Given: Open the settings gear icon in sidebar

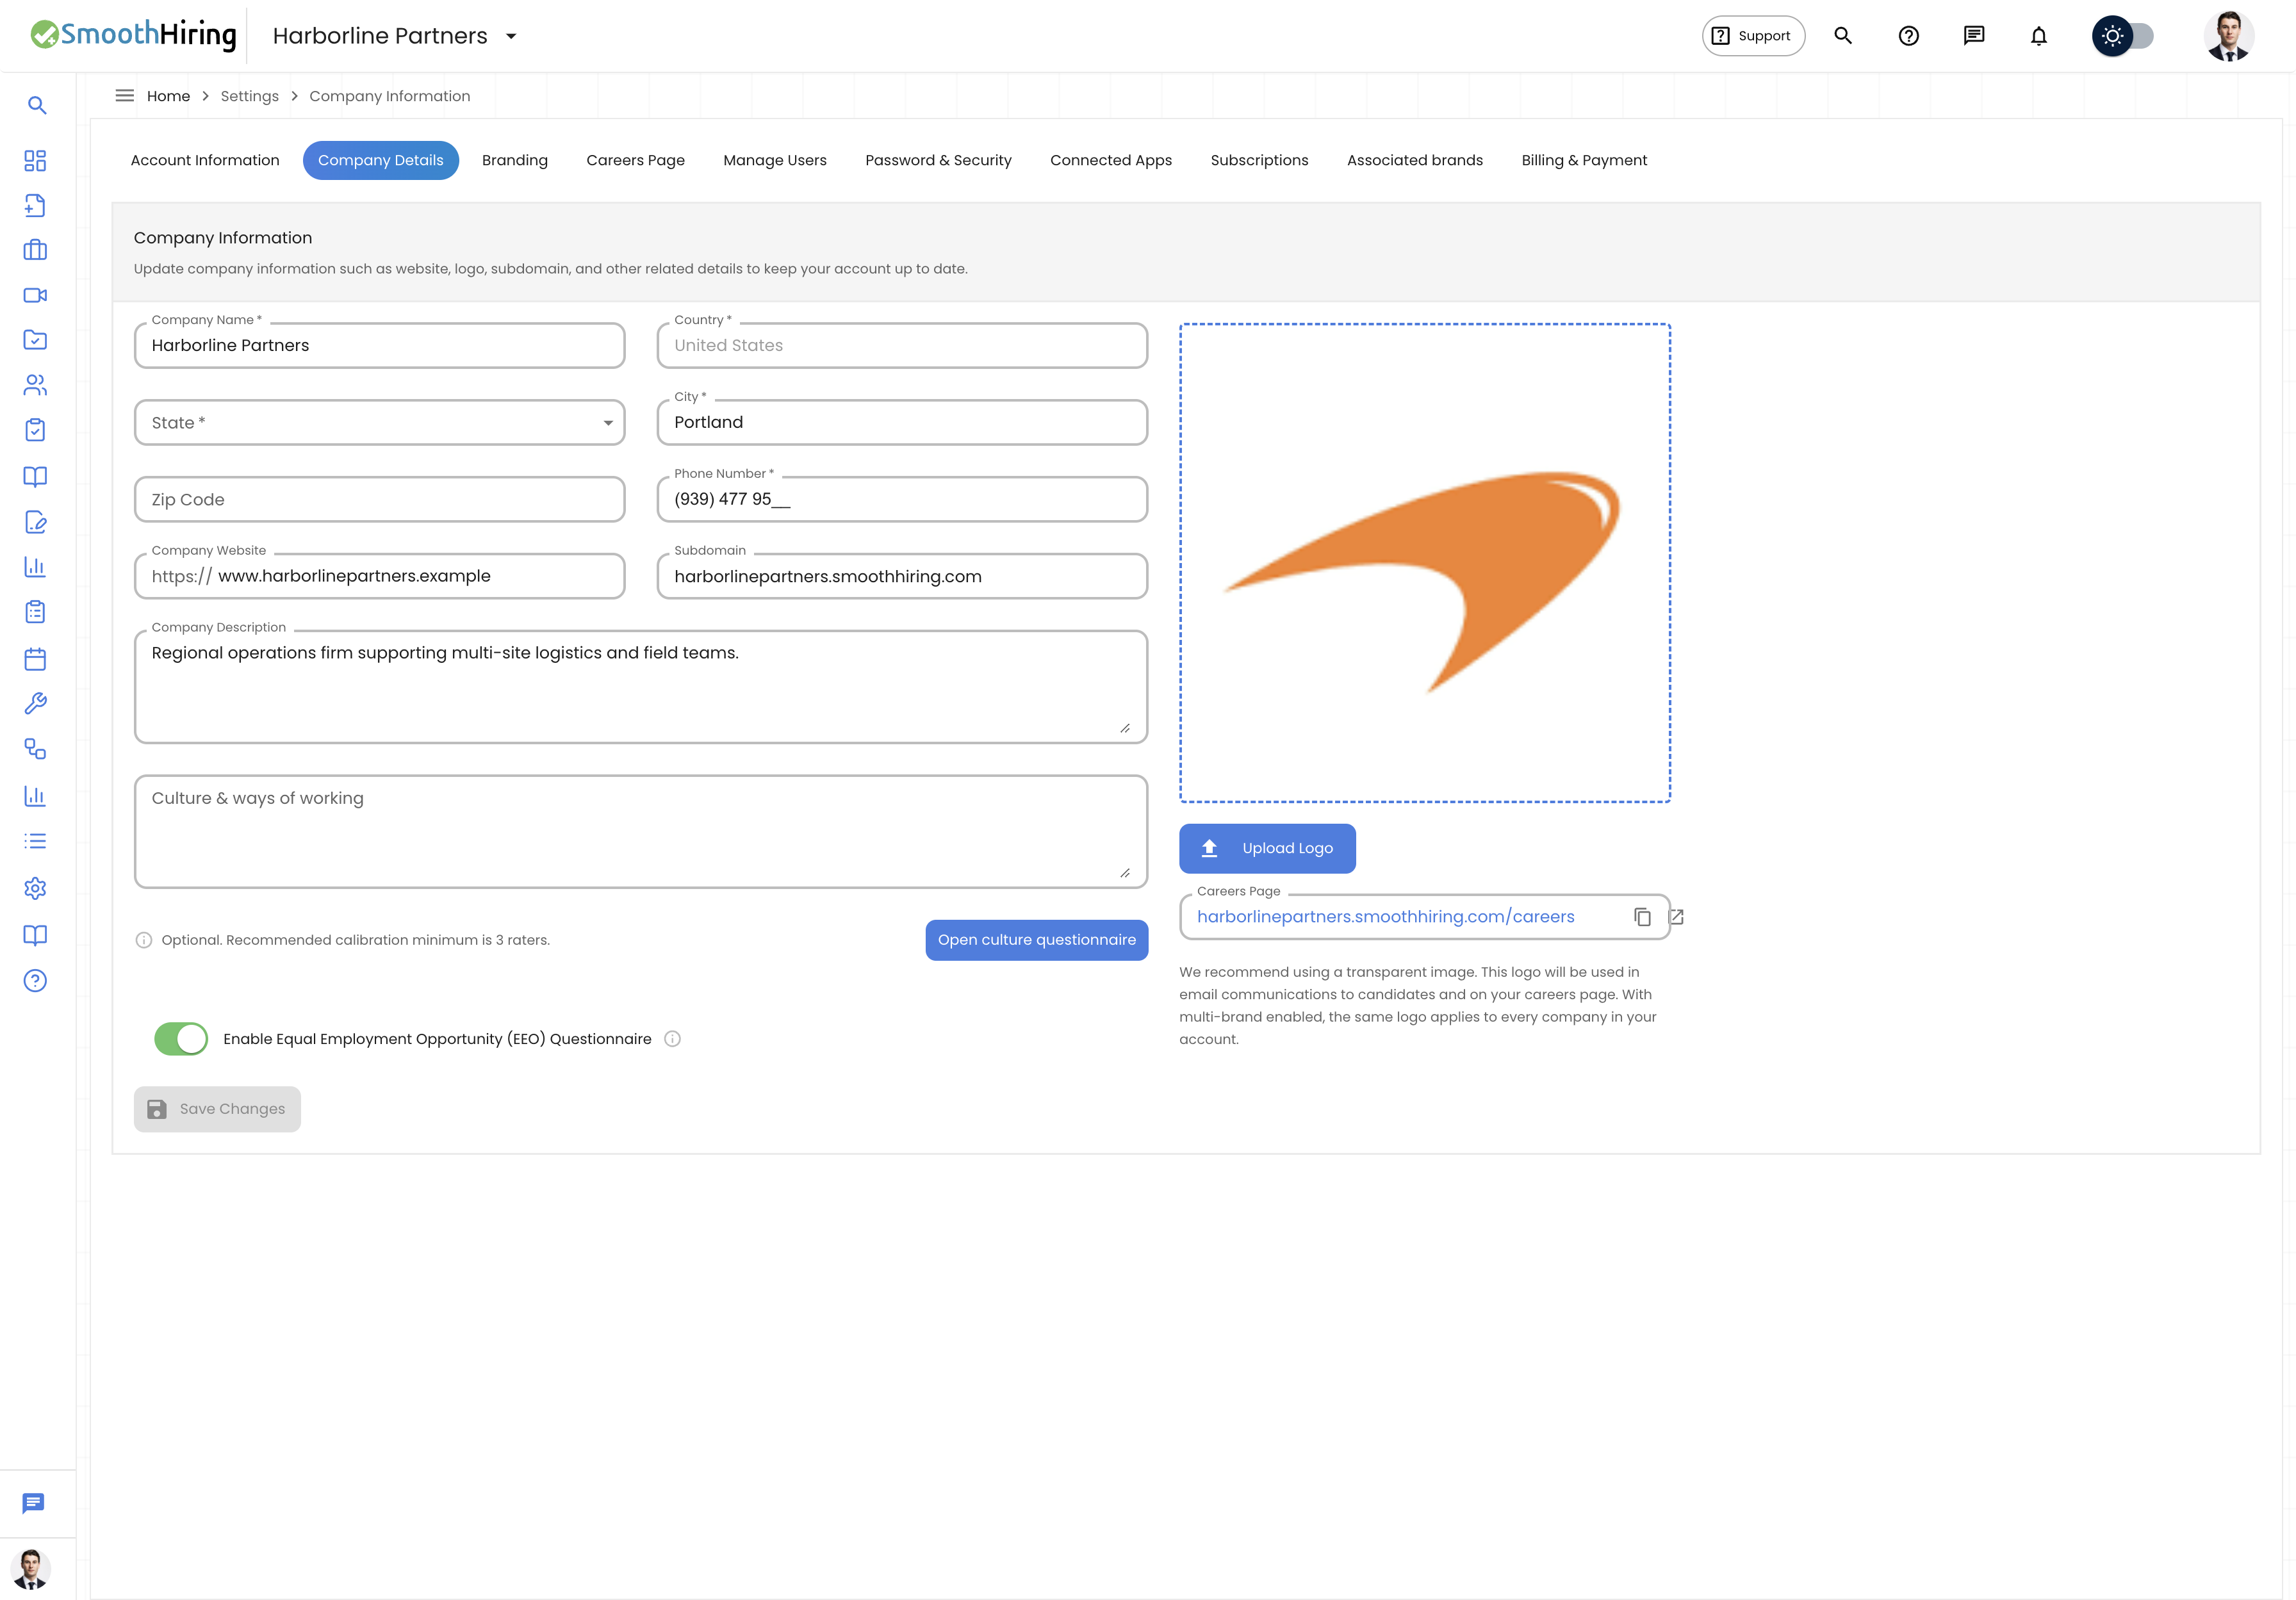Looking at the screenshot, I should point(35,888).
